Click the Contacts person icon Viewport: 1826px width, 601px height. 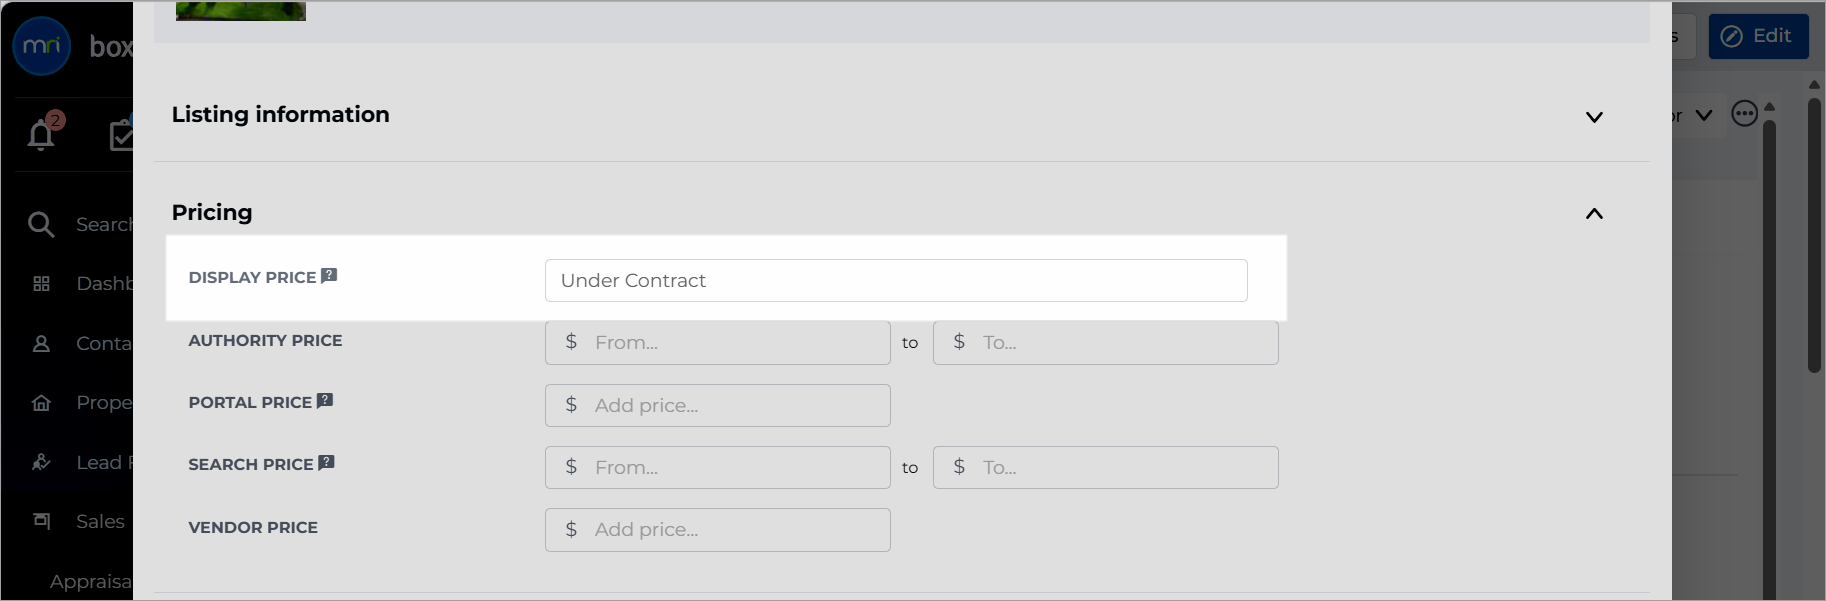click(41, 344)
